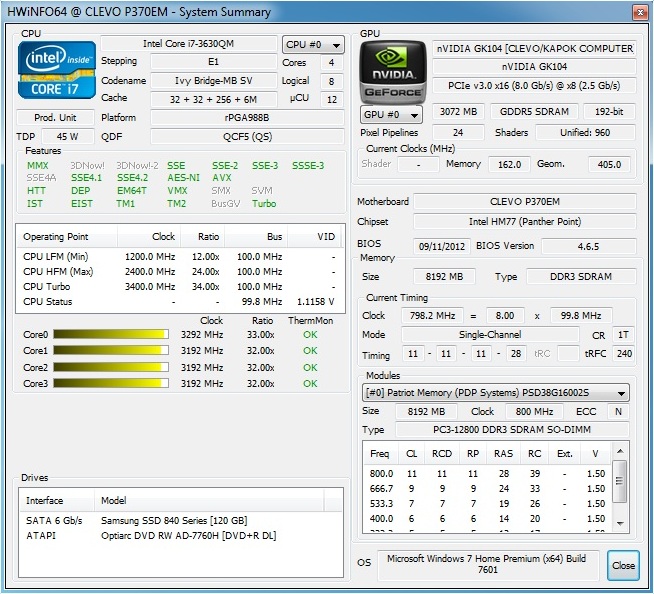The width and height of the screenshot is (654, 594).
Task: Select the CPU LFM (Min) row
Action: [180, 257]
